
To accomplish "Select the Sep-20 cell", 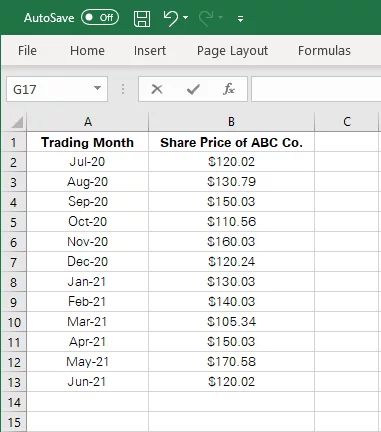I will click(88, 202).
